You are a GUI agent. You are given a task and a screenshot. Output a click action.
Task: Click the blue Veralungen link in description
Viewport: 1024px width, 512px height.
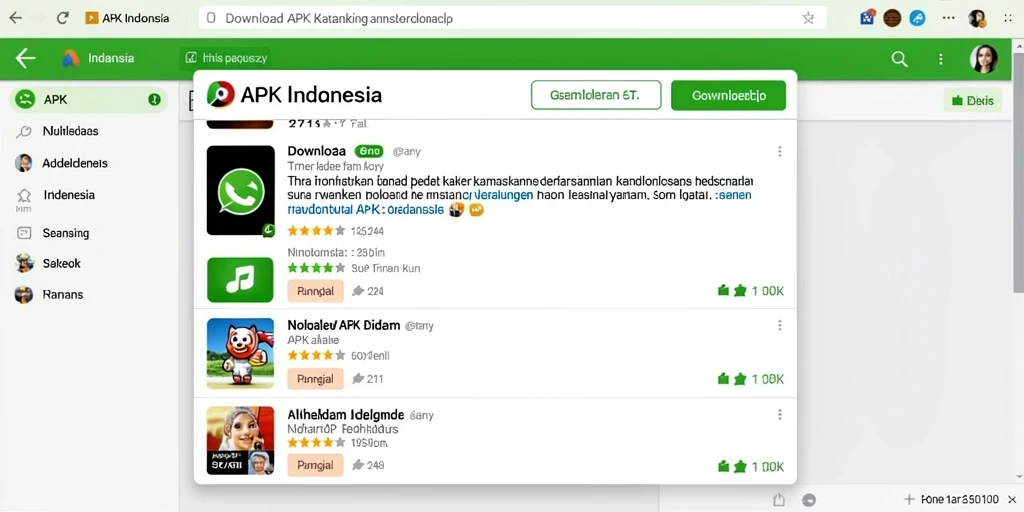click(502, 195)
